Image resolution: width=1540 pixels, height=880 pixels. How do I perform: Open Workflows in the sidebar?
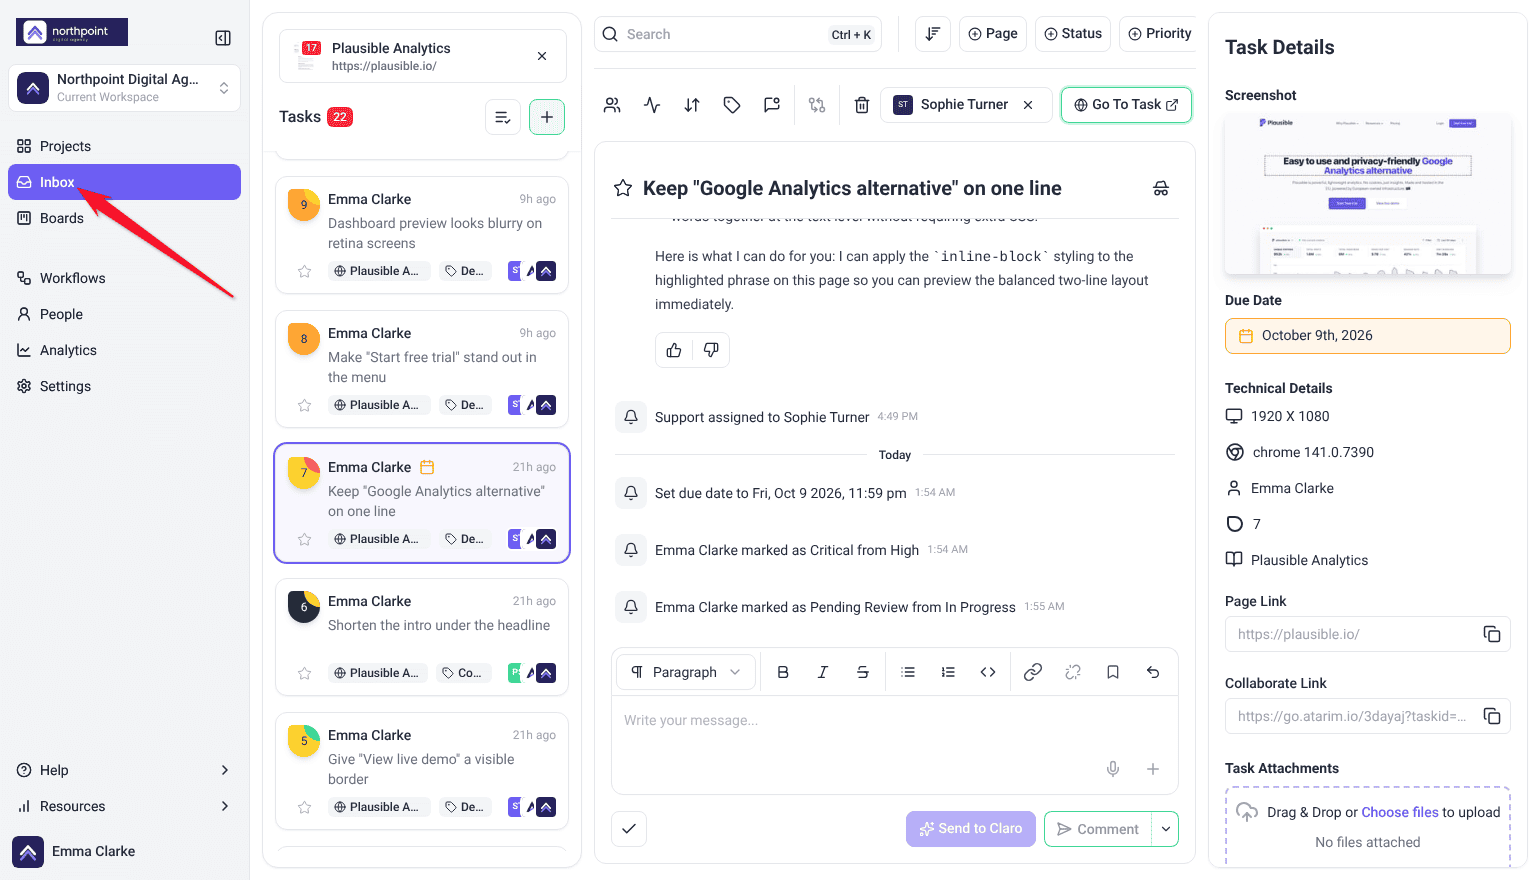click(x=124, y=278)
